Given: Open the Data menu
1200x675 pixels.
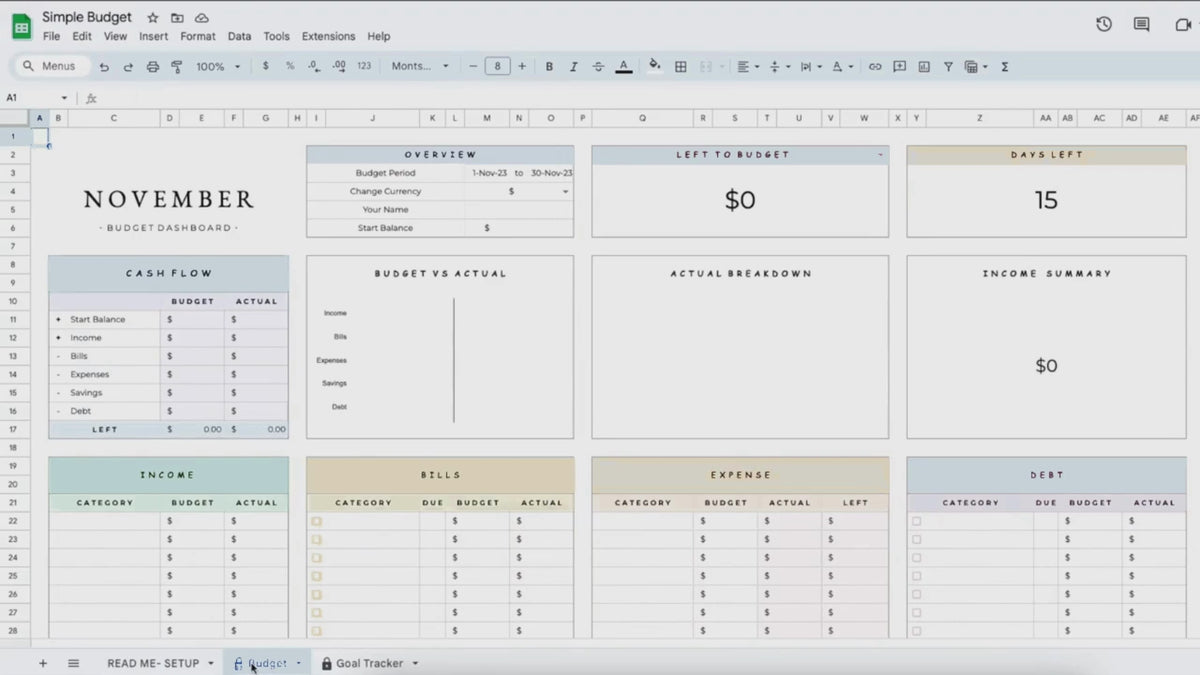Looking at the screenshot, I should (239, 36).
